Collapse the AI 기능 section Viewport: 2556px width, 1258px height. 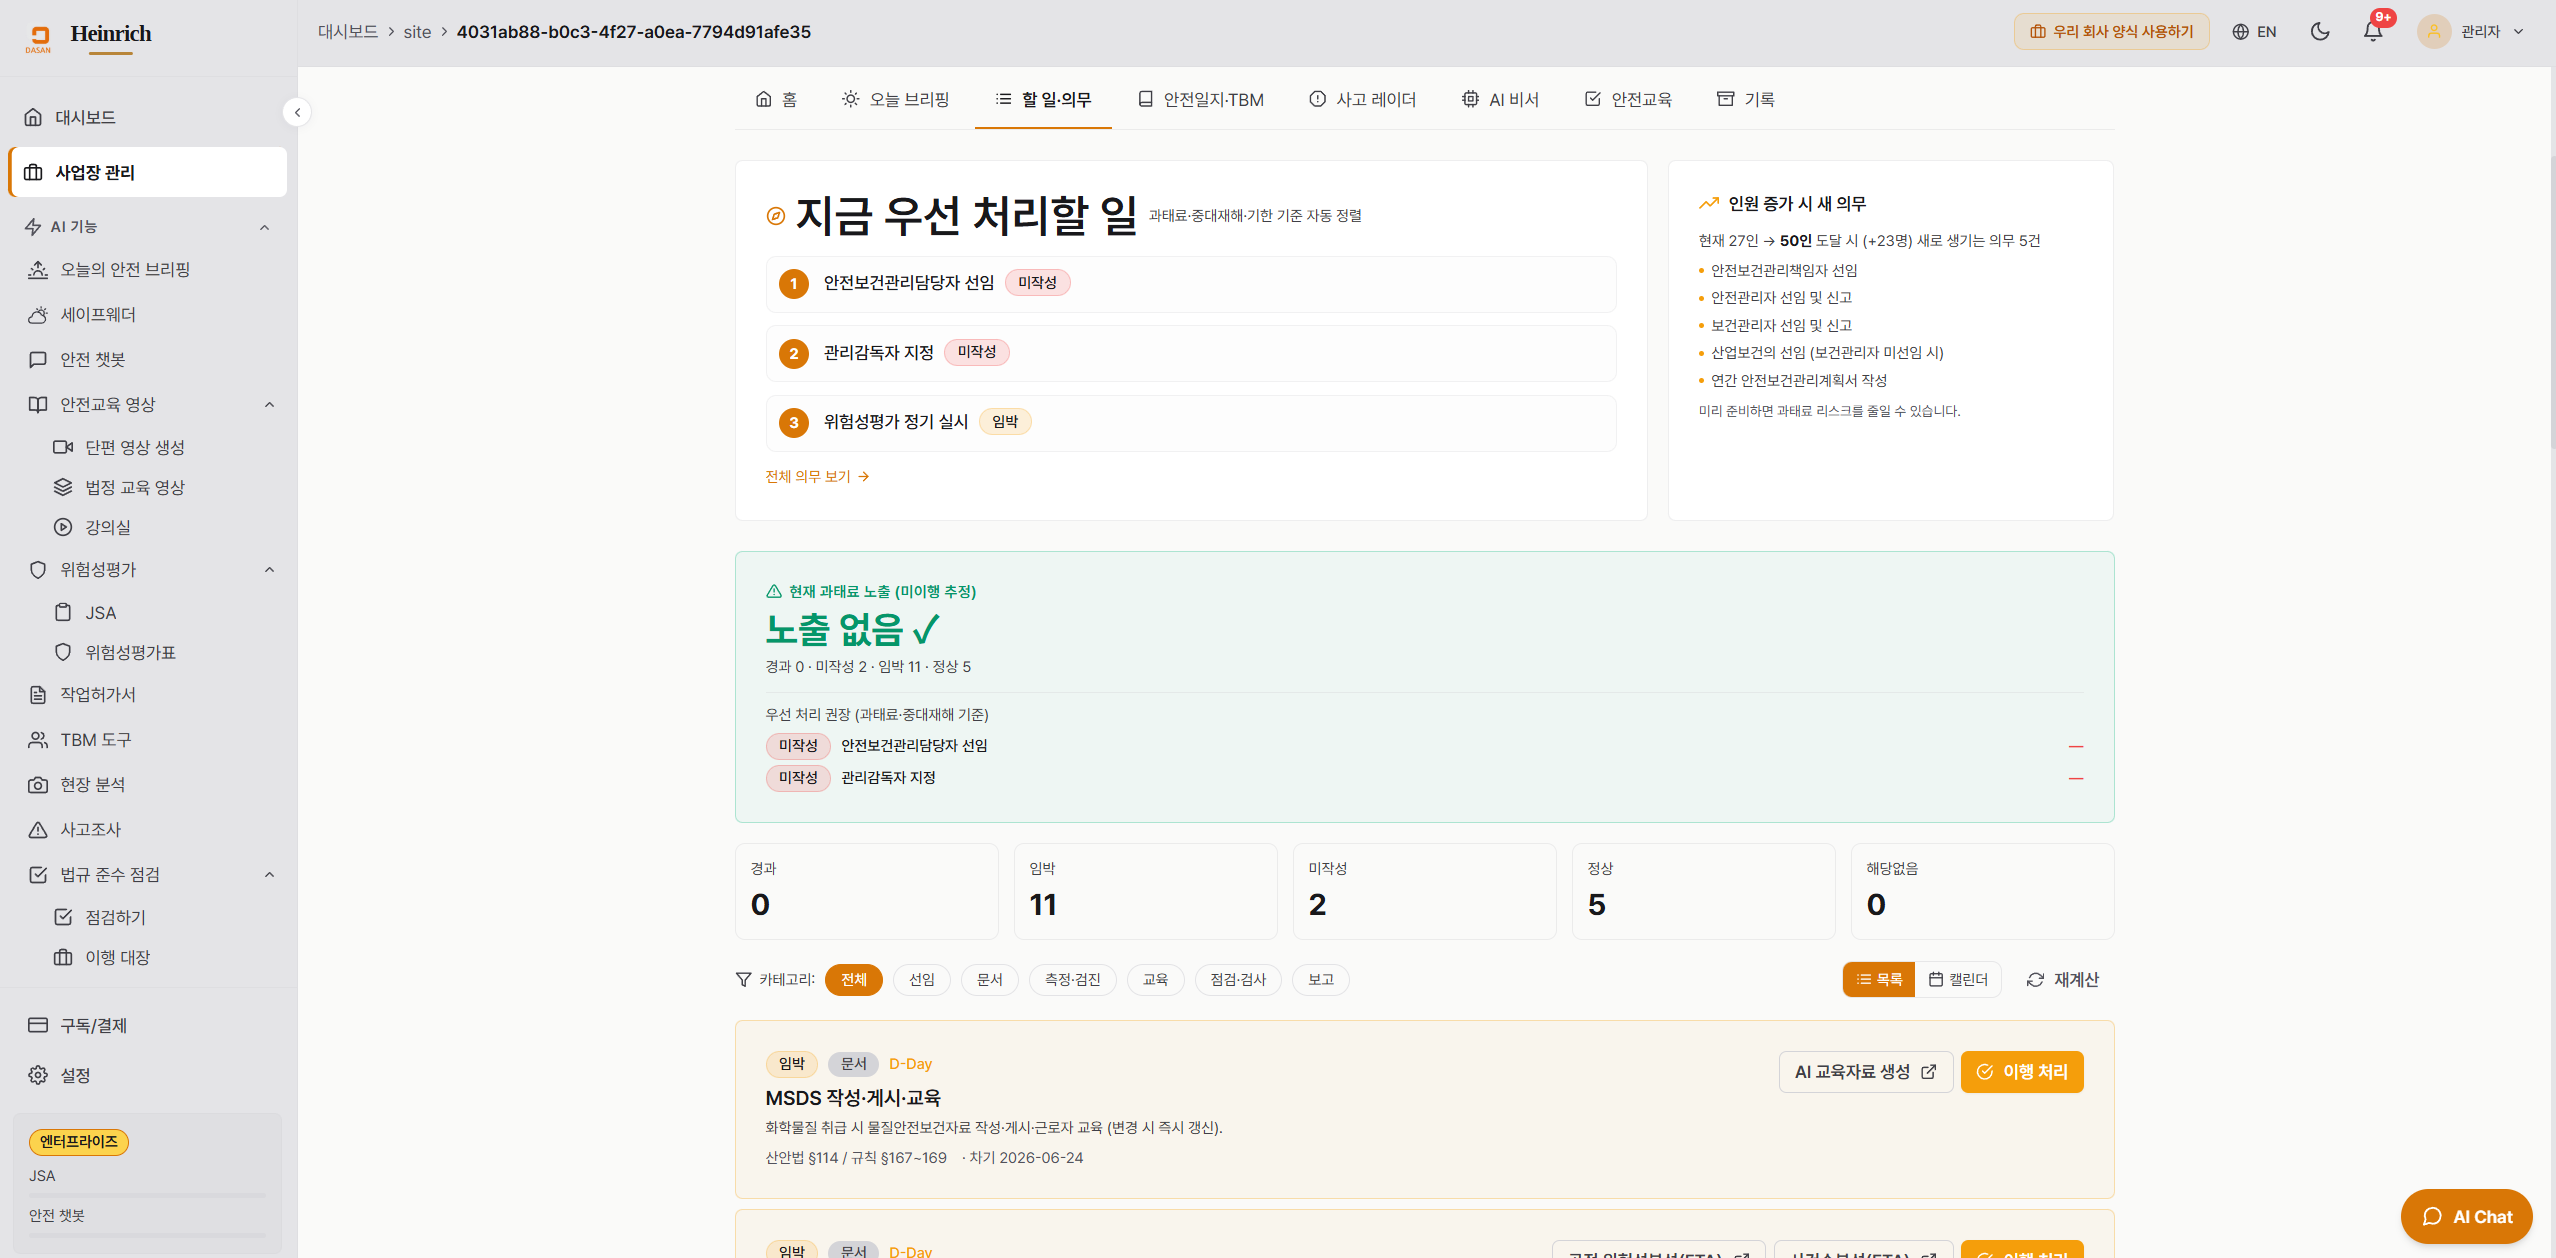coord(264,227)
